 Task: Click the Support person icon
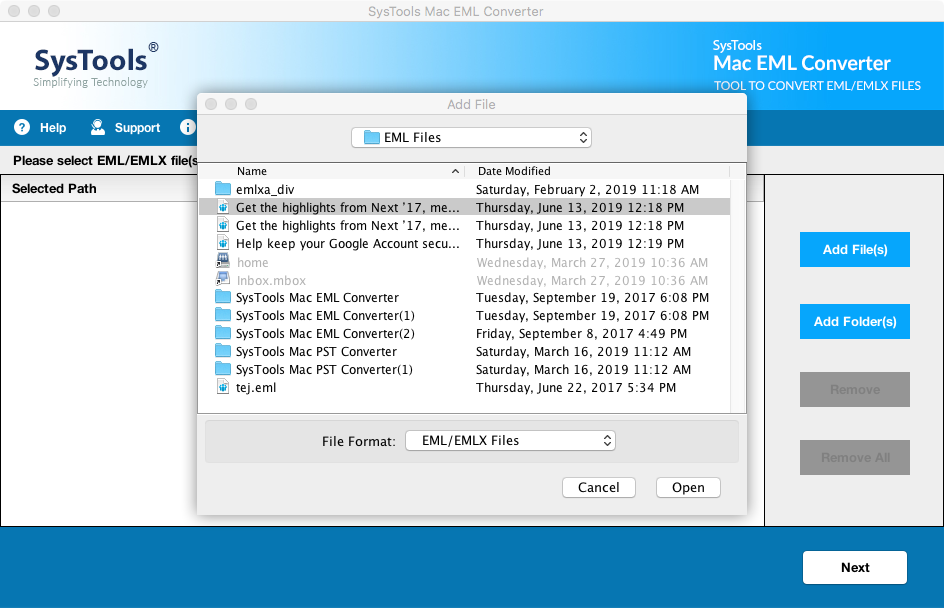click(x=98, y=127)
